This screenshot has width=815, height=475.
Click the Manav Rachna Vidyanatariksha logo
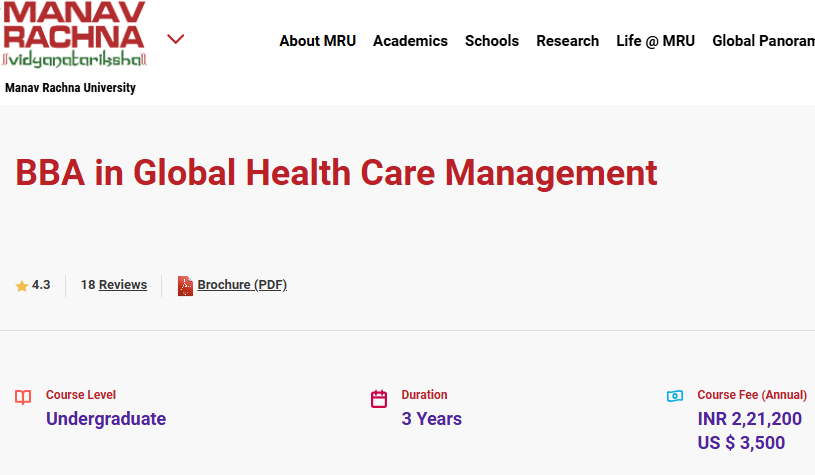(x=74, y=36)
